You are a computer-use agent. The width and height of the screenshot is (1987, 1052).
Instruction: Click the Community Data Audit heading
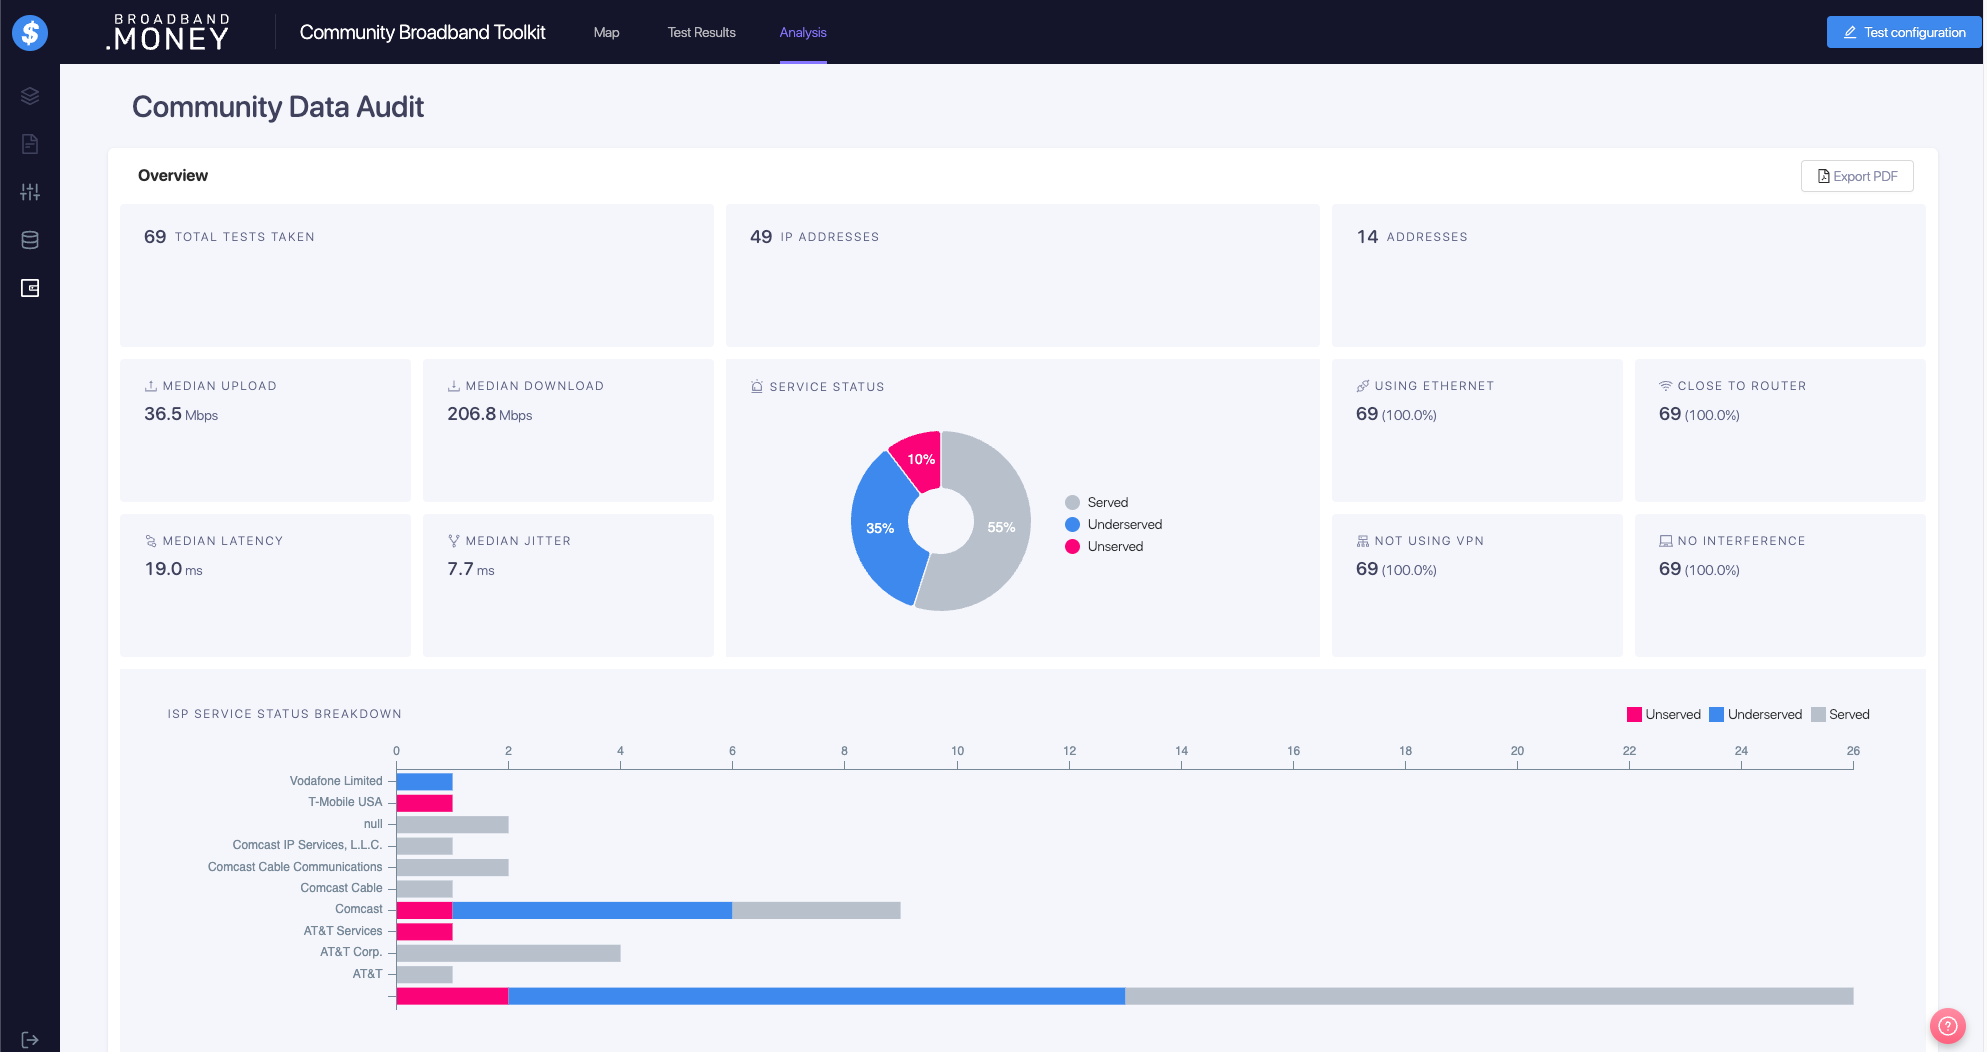tap(278, 107)
